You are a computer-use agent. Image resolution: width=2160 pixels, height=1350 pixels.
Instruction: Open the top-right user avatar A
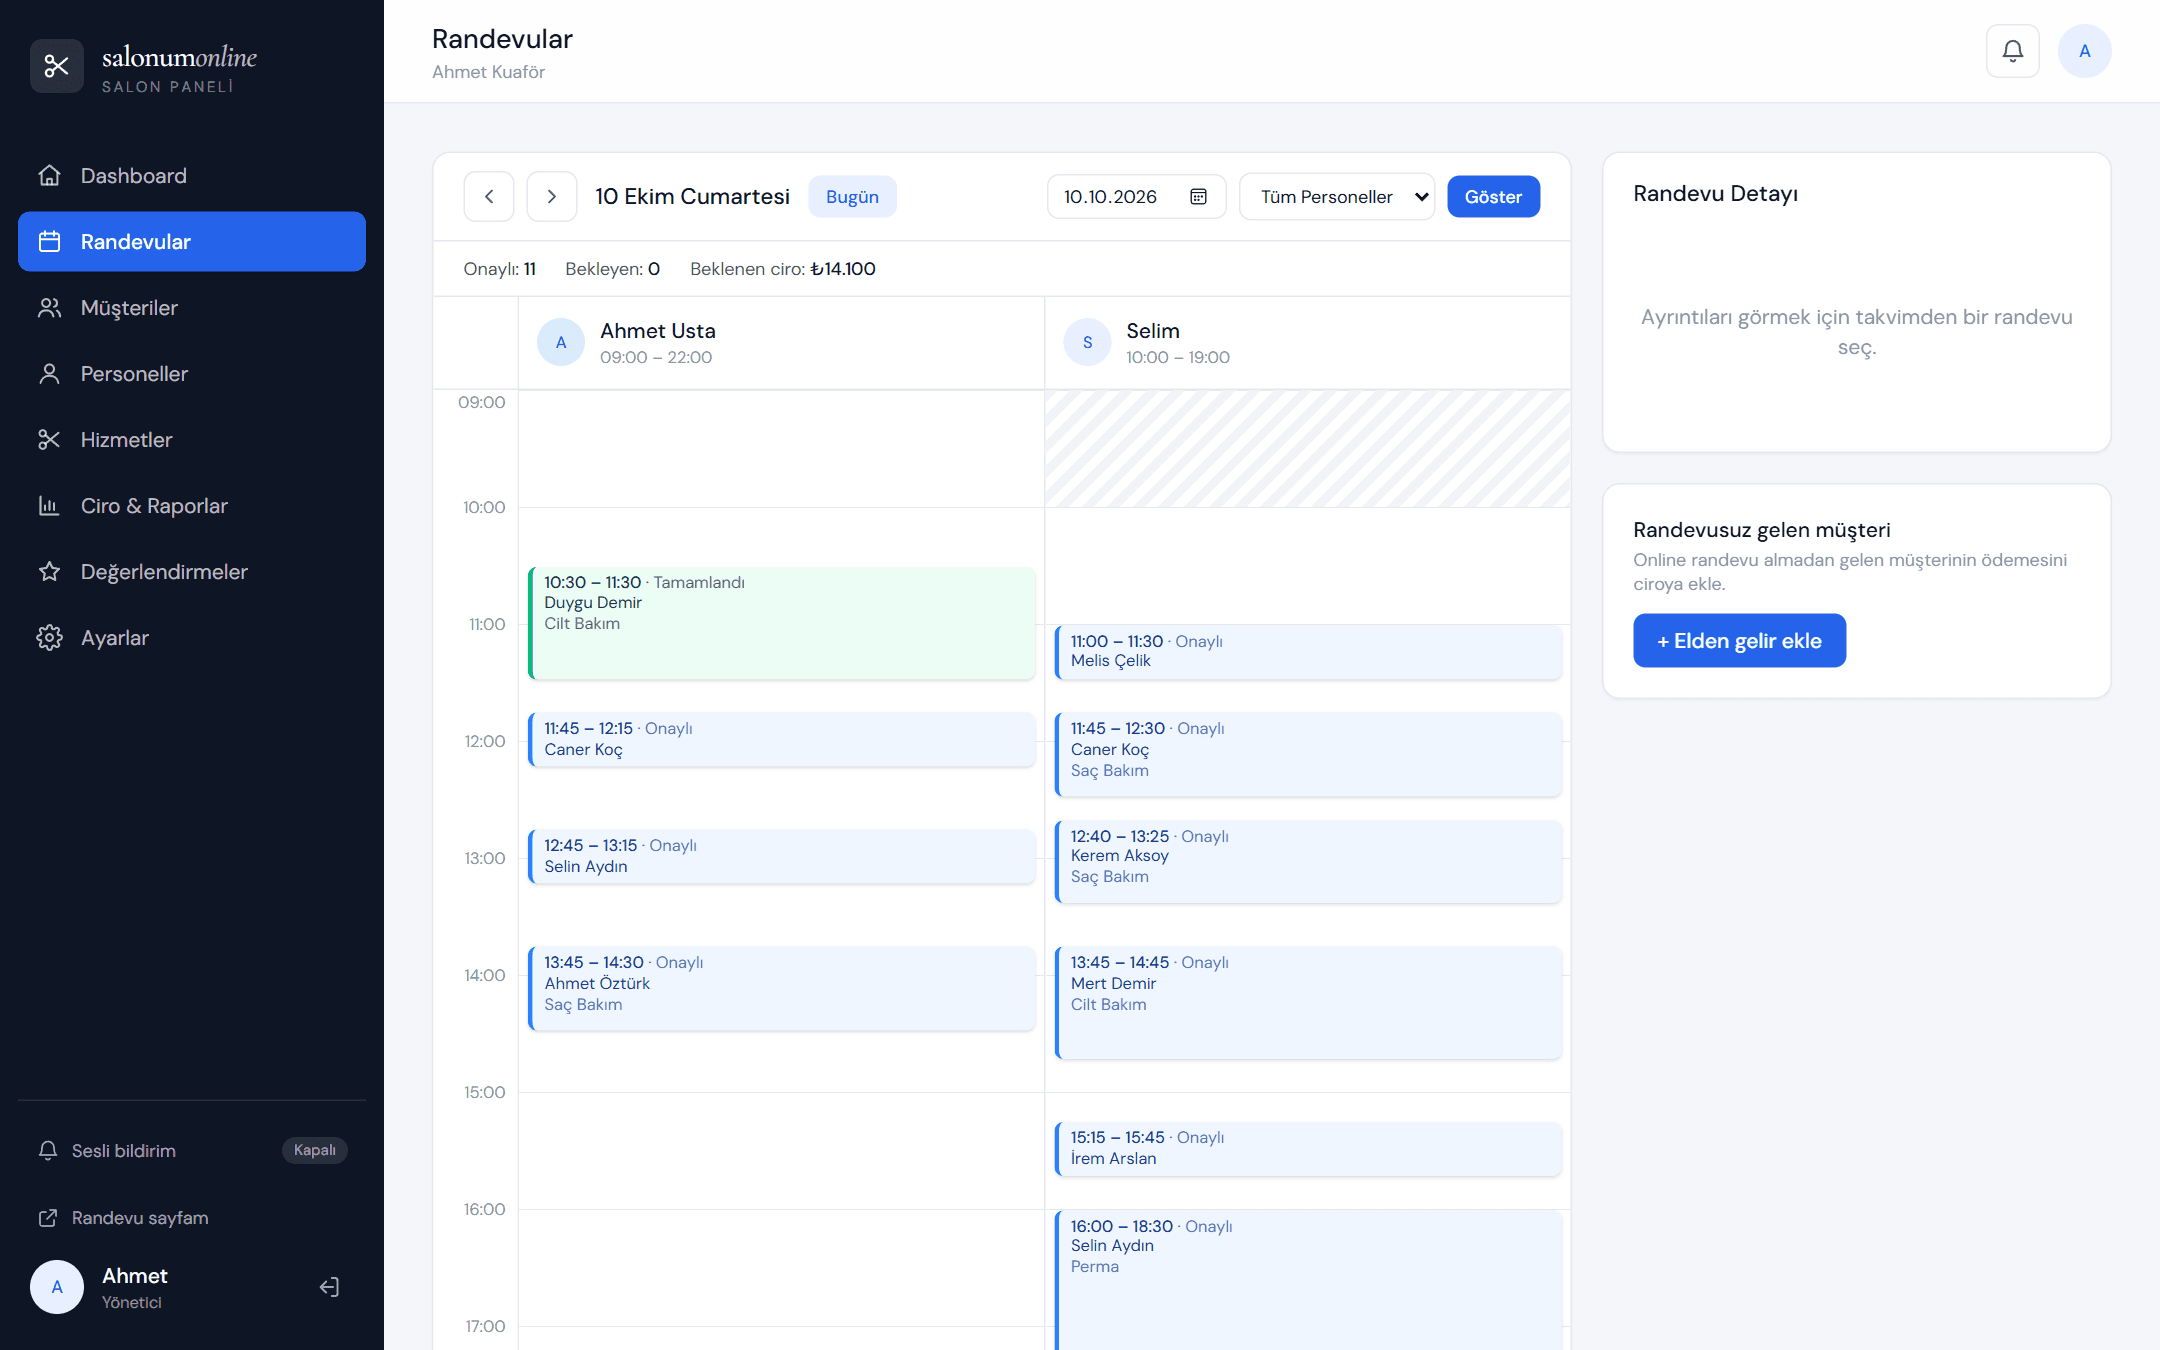coord(2084,51)
